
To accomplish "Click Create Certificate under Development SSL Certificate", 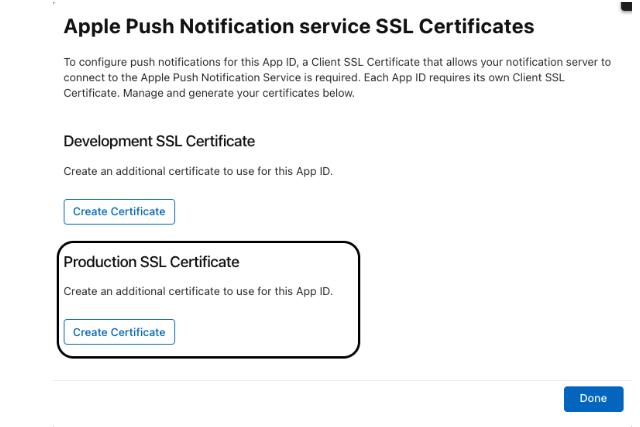I will point(119,212).
